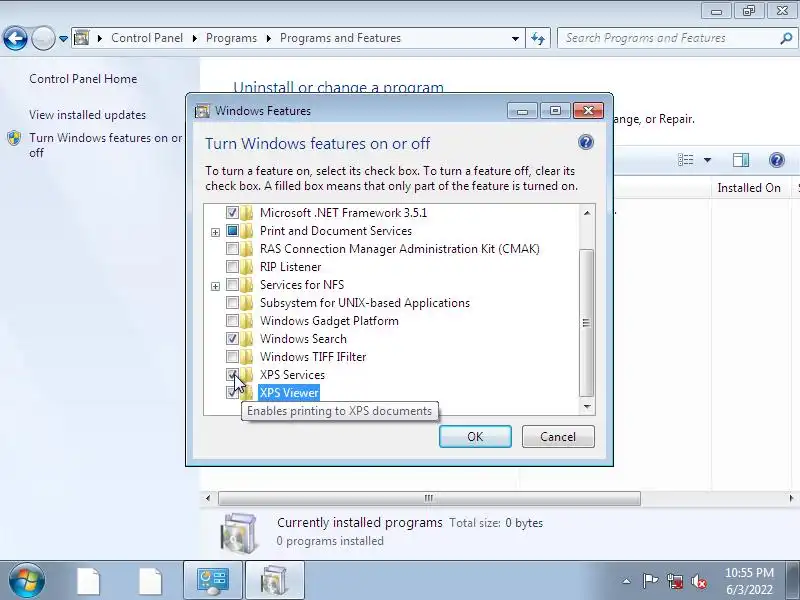The height and width of the screenshot is (600, 800).
Task: Click the folder icon of Print and Document Services
Action: tap(247, 231)
